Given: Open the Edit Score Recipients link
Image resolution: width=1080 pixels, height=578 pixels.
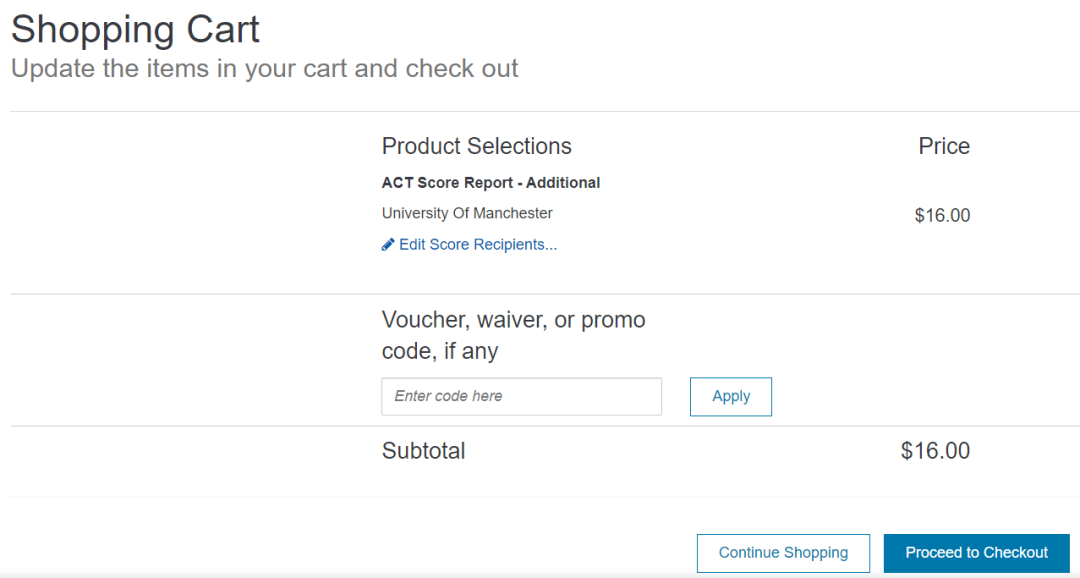Looking at the screenshot, I should pyautogui.click(x=477, y=245).
